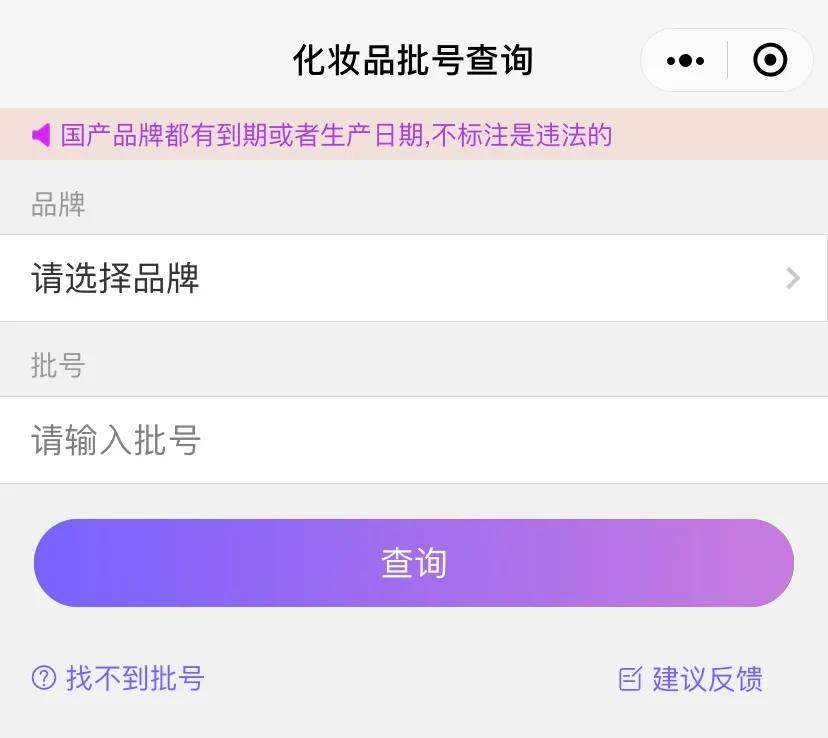Open the 找不到批号 help link
The height and width of the screenshot is (738, 828).
pyautogui.click(x=135, y=678)
